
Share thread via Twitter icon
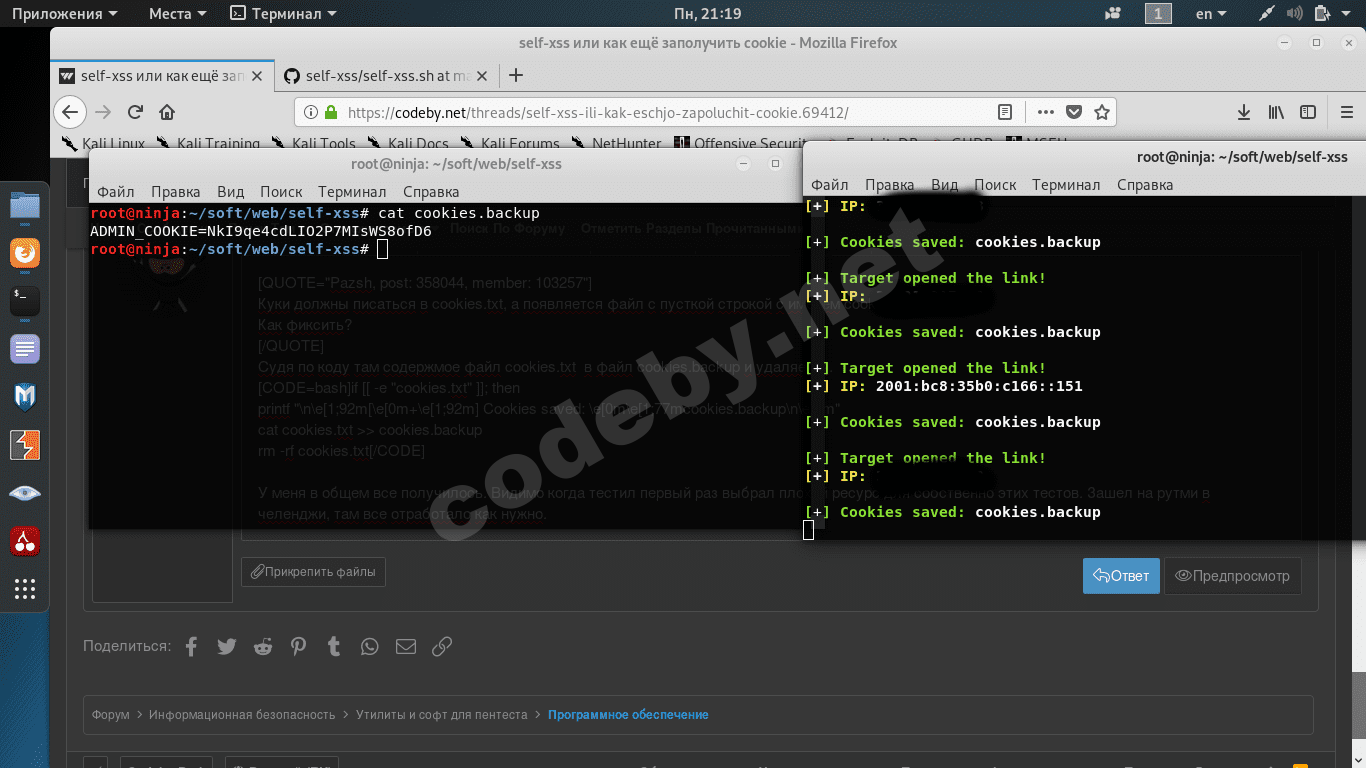pyautogui.click(x=227, y=646)
